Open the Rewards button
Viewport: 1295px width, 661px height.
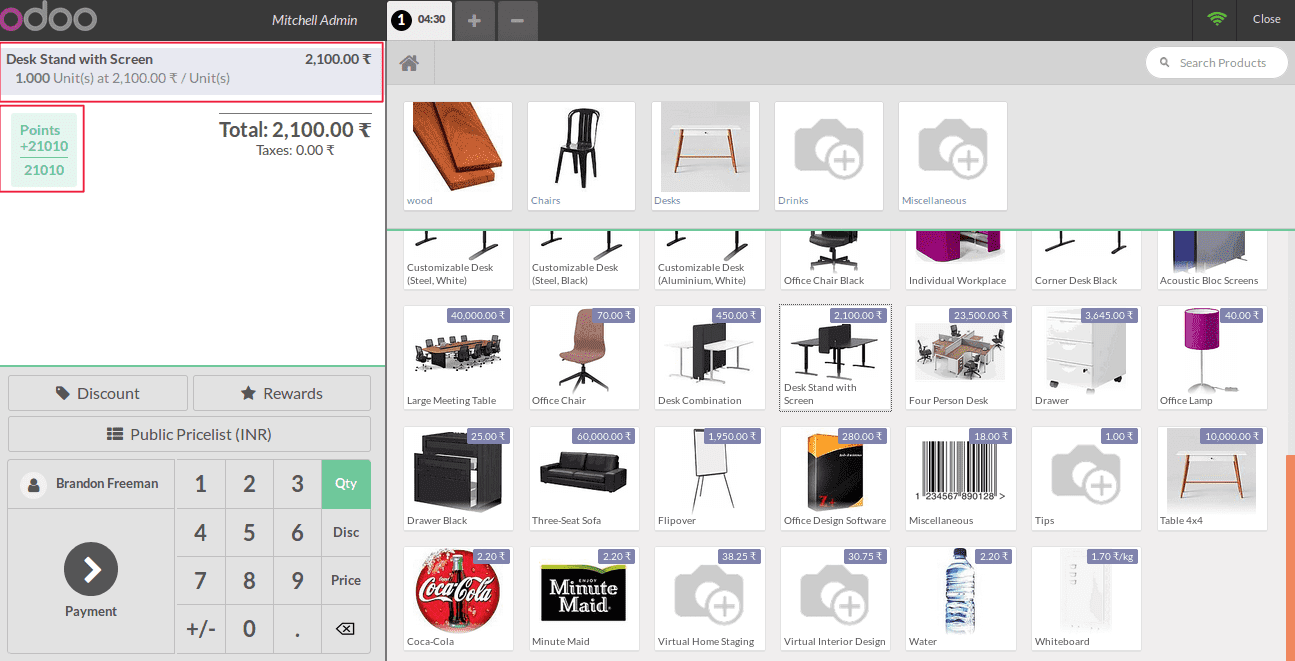pos(282,393)
